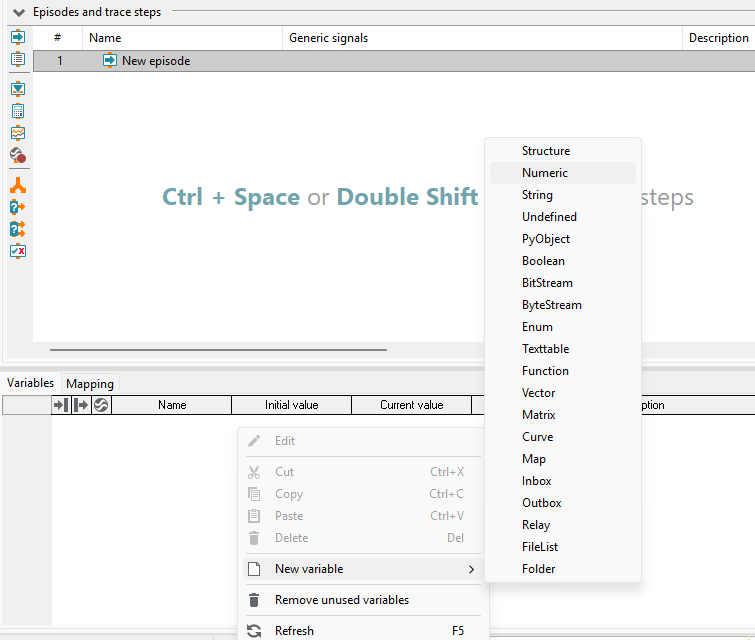Image resolution: width=755 pixels, height=640 pixels.
Task: Collapse the Episodes and trace steps section
Action: click(19, 13)
